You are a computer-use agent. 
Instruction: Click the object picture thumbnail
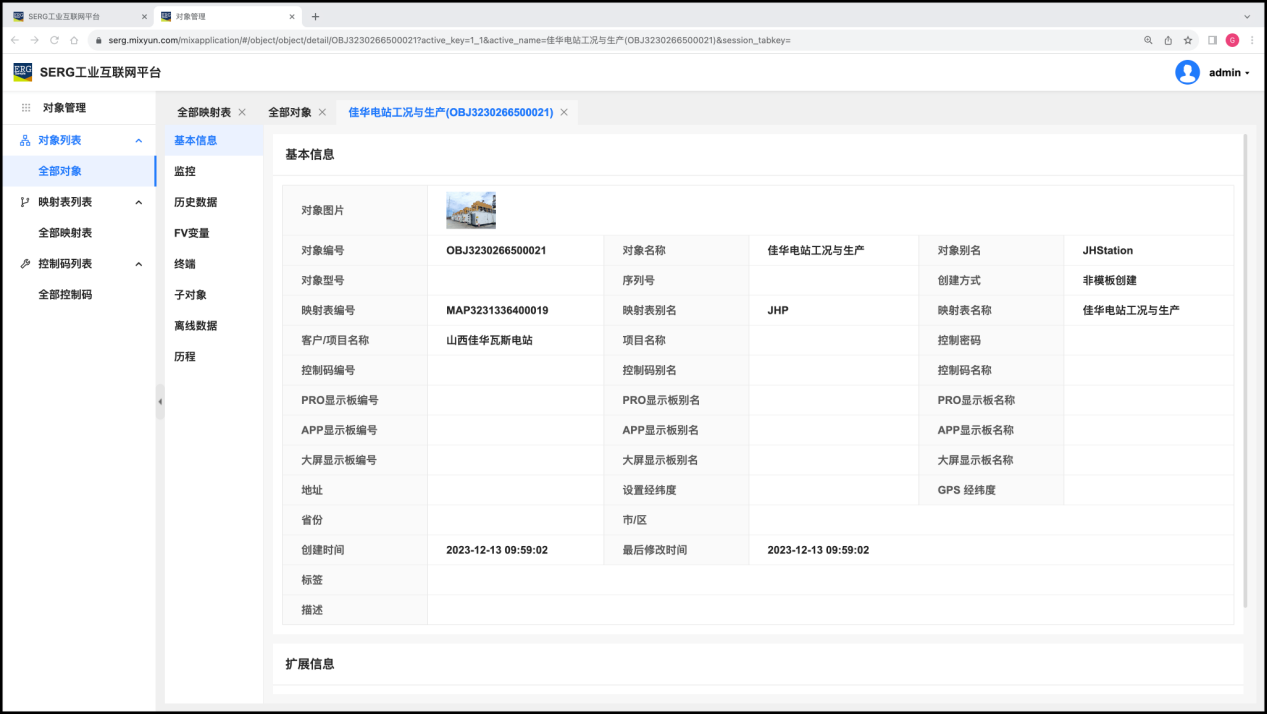click(470, 210)
